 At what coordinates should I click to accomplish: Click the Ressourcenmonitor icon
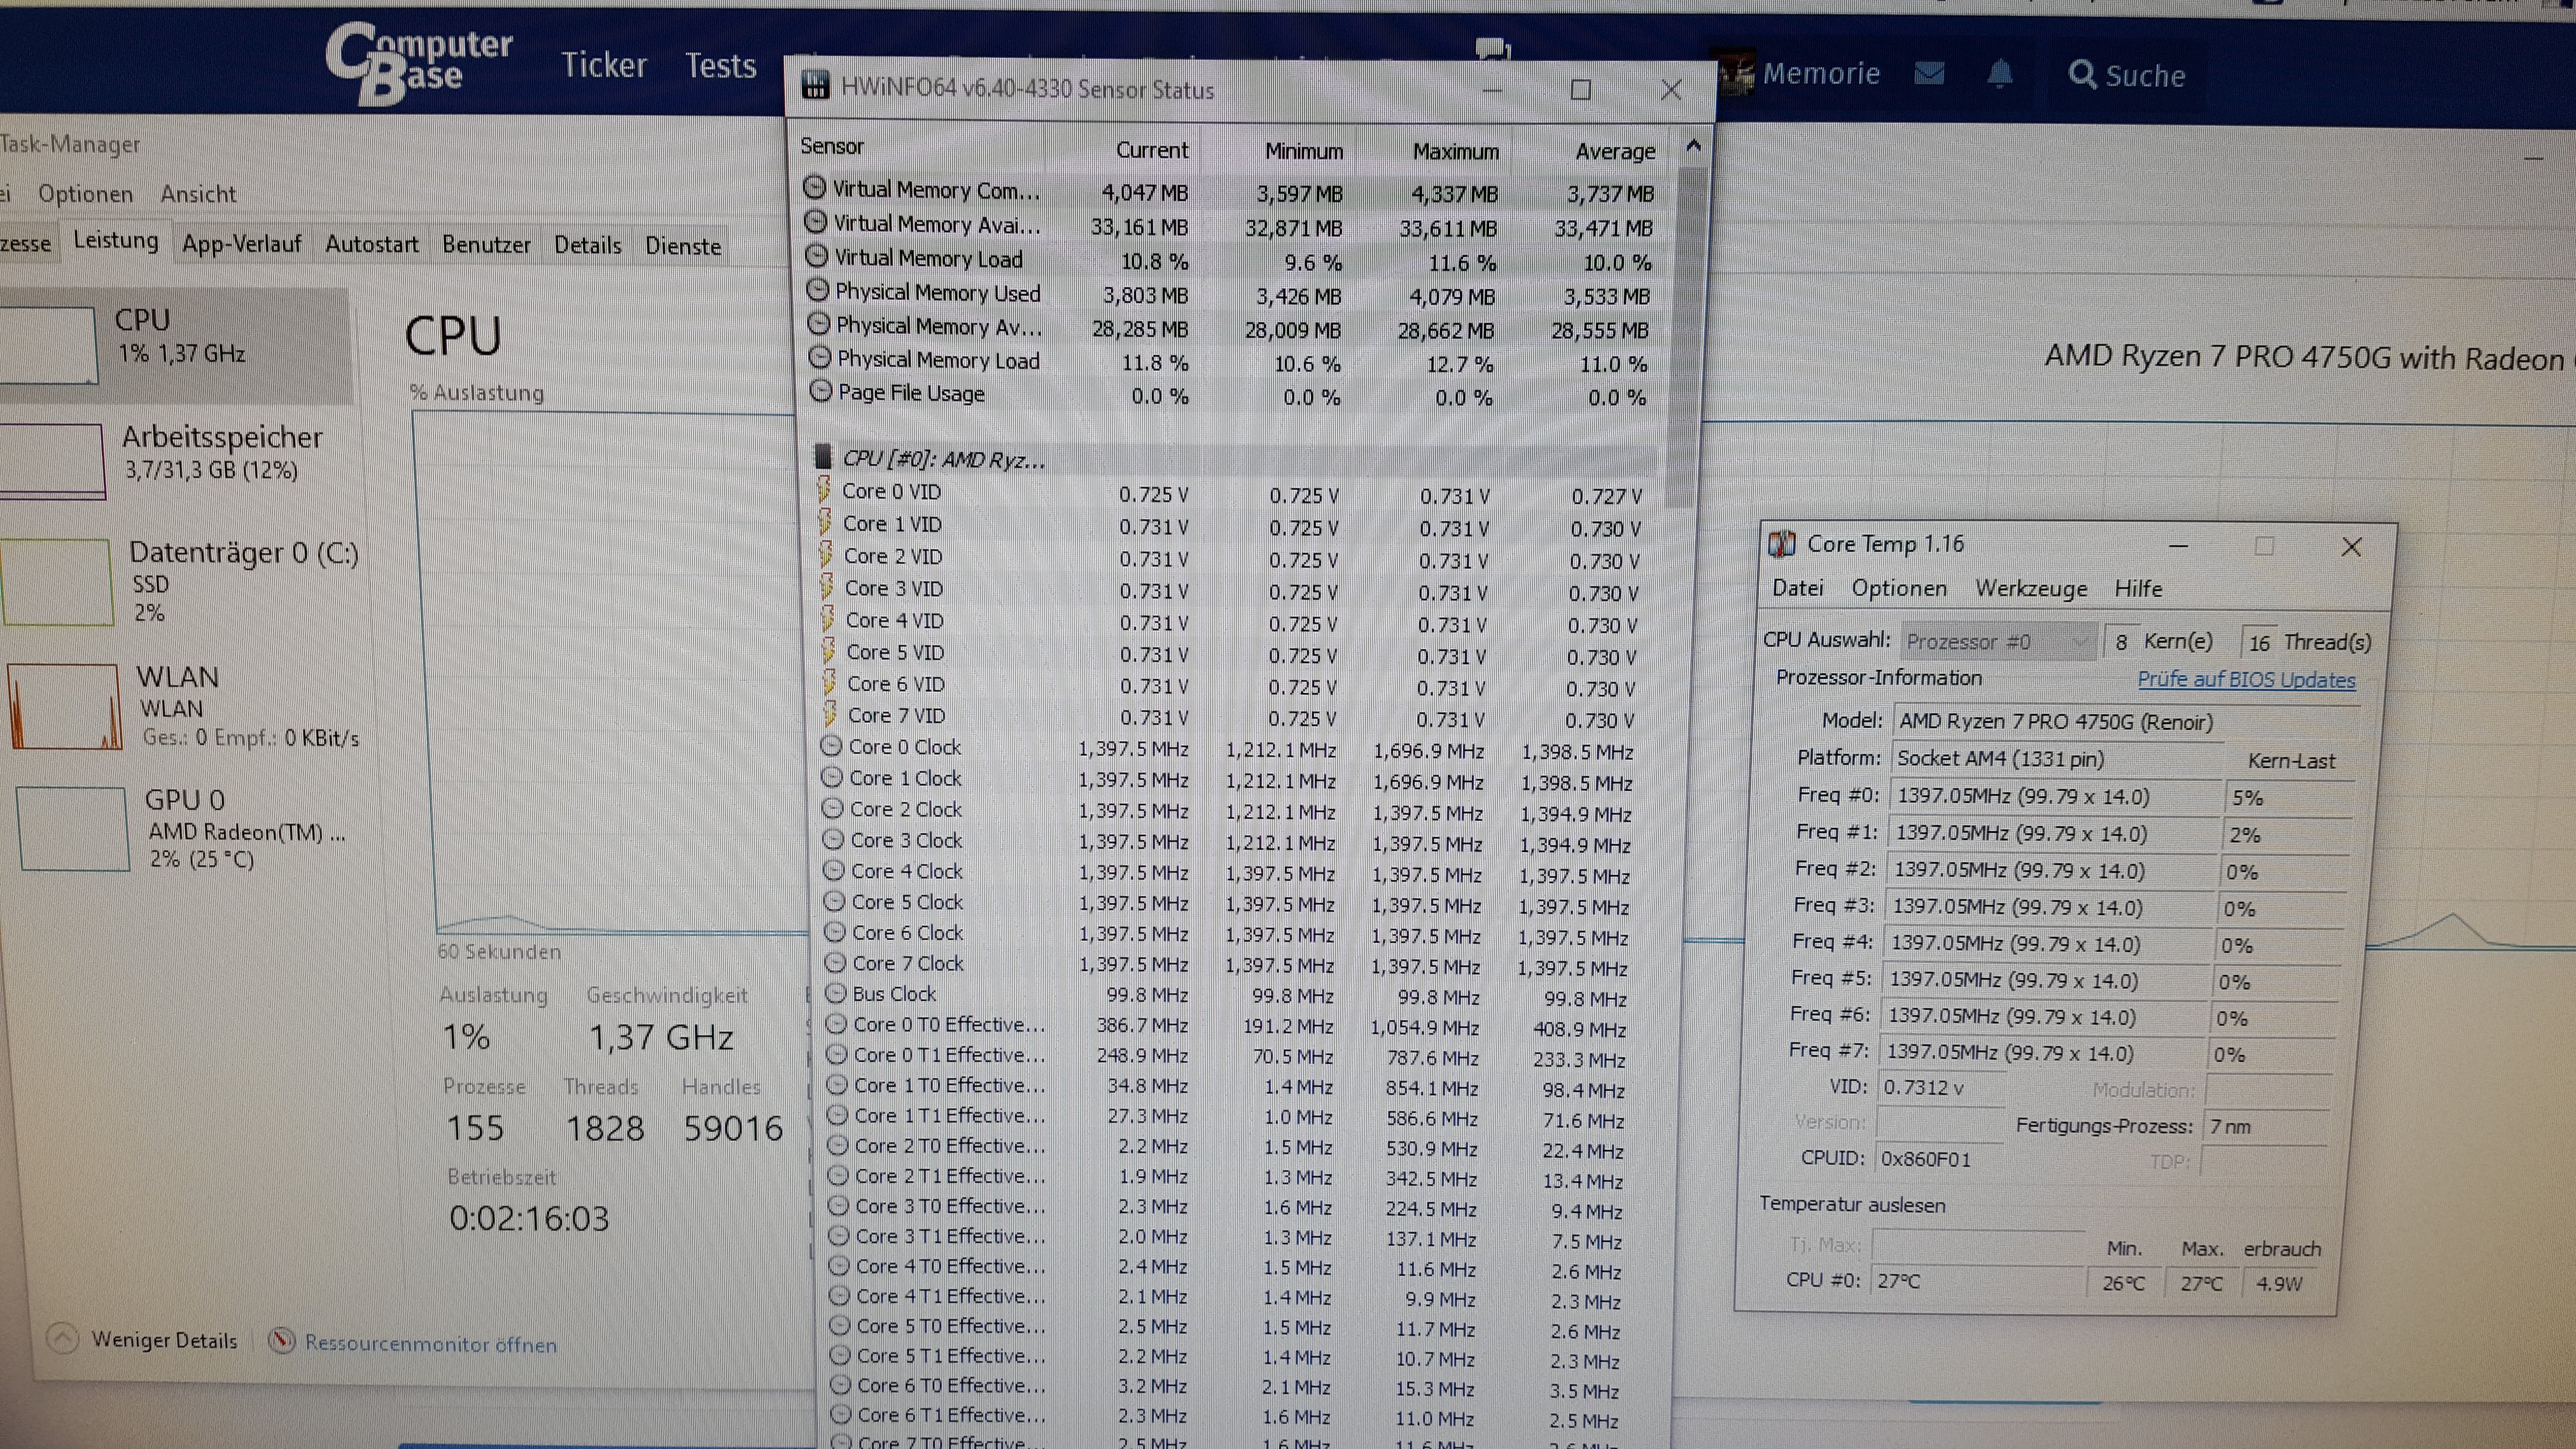click(x=282, y=1341)
